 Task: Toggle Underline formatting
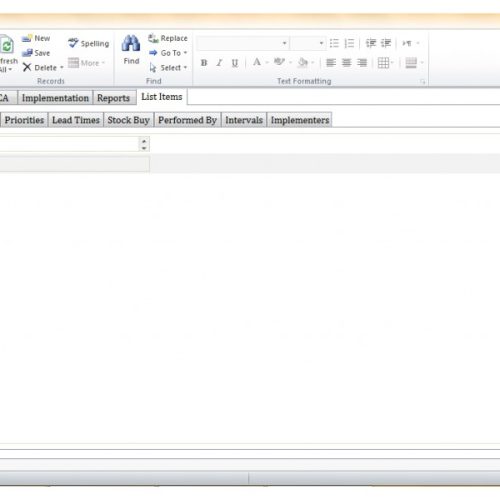(235, 63)
